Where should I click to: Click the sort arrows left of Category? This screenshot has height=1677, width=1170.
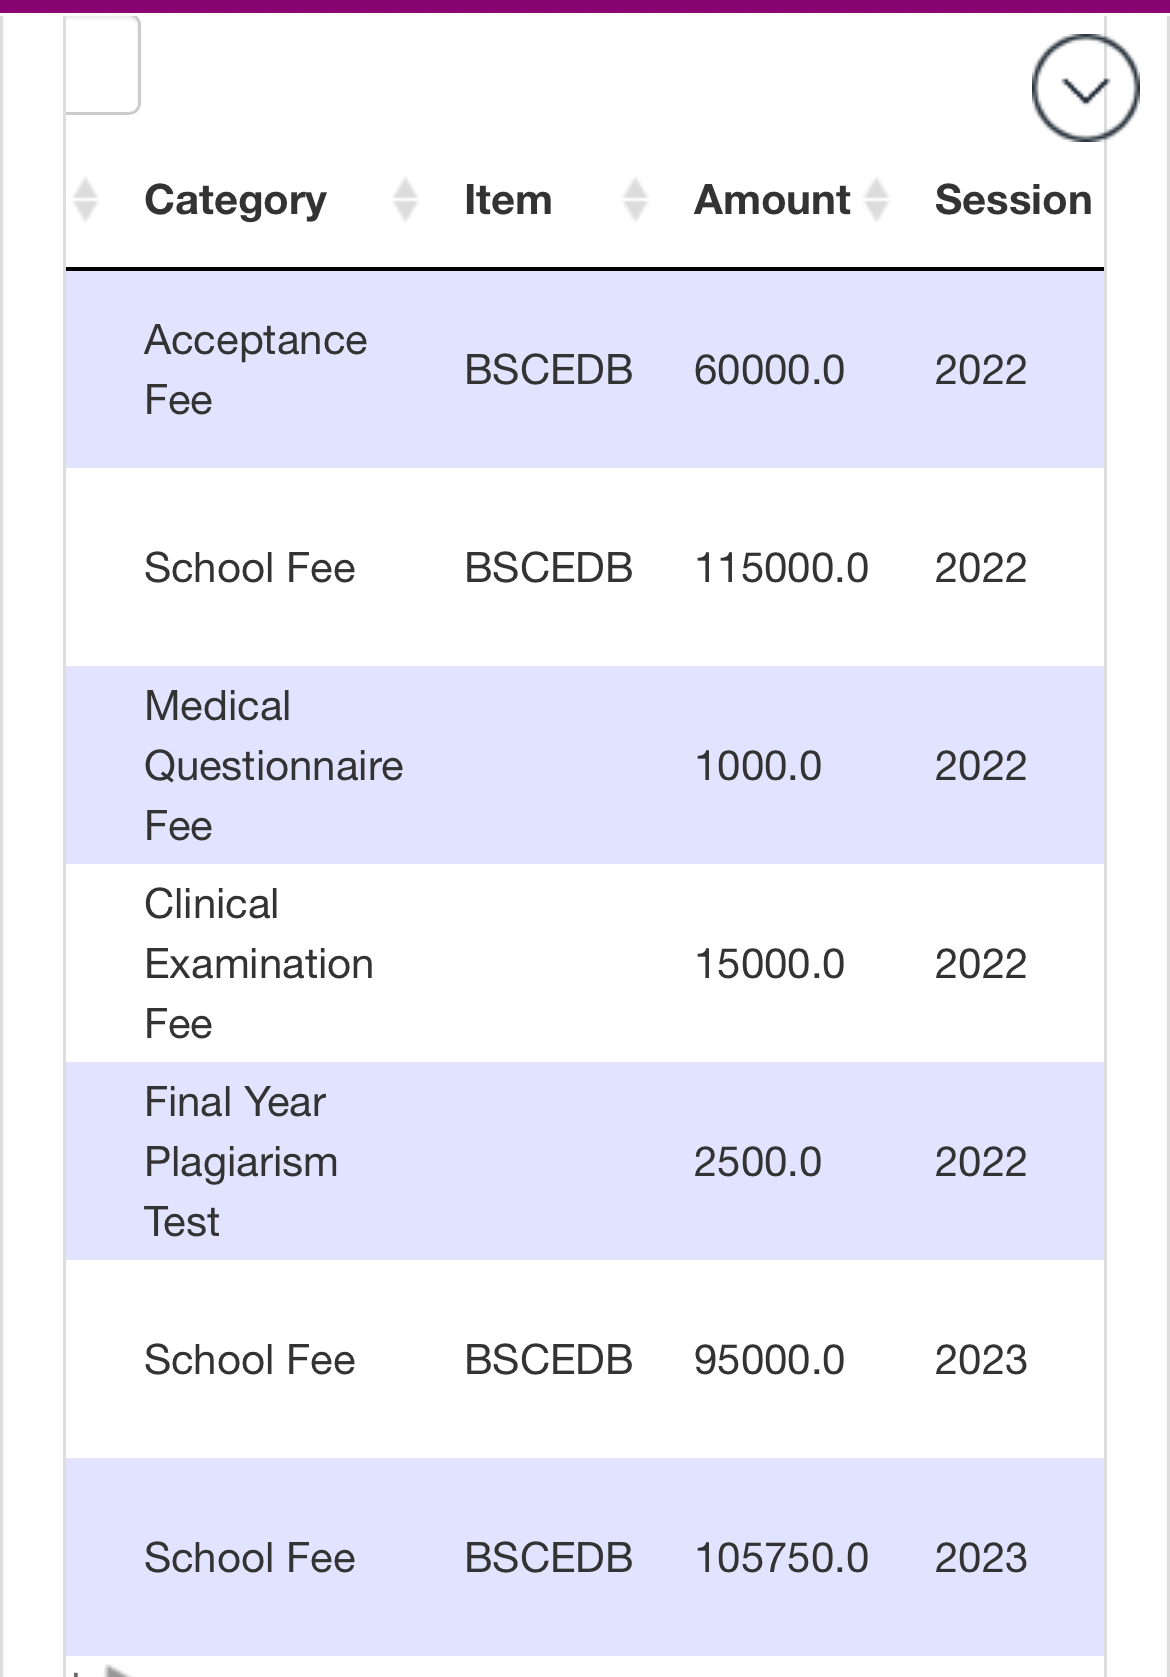86,199
